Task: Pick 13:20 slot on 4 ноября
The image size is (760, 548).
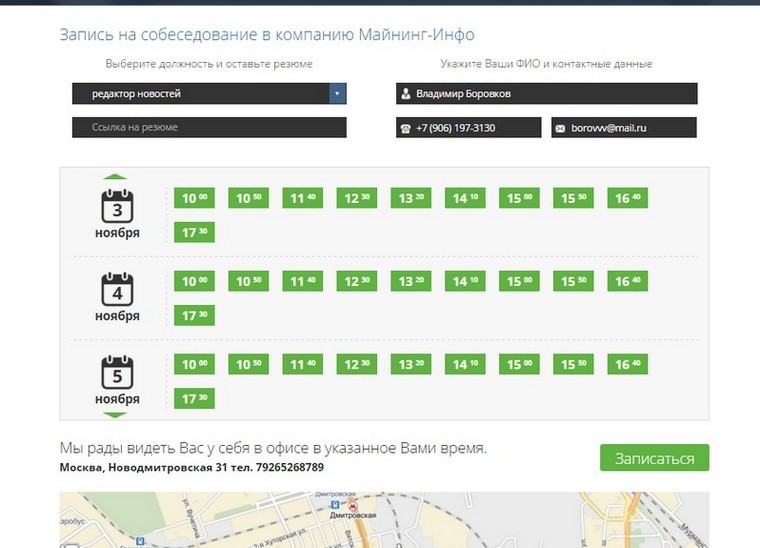Action: pos(411,281)
